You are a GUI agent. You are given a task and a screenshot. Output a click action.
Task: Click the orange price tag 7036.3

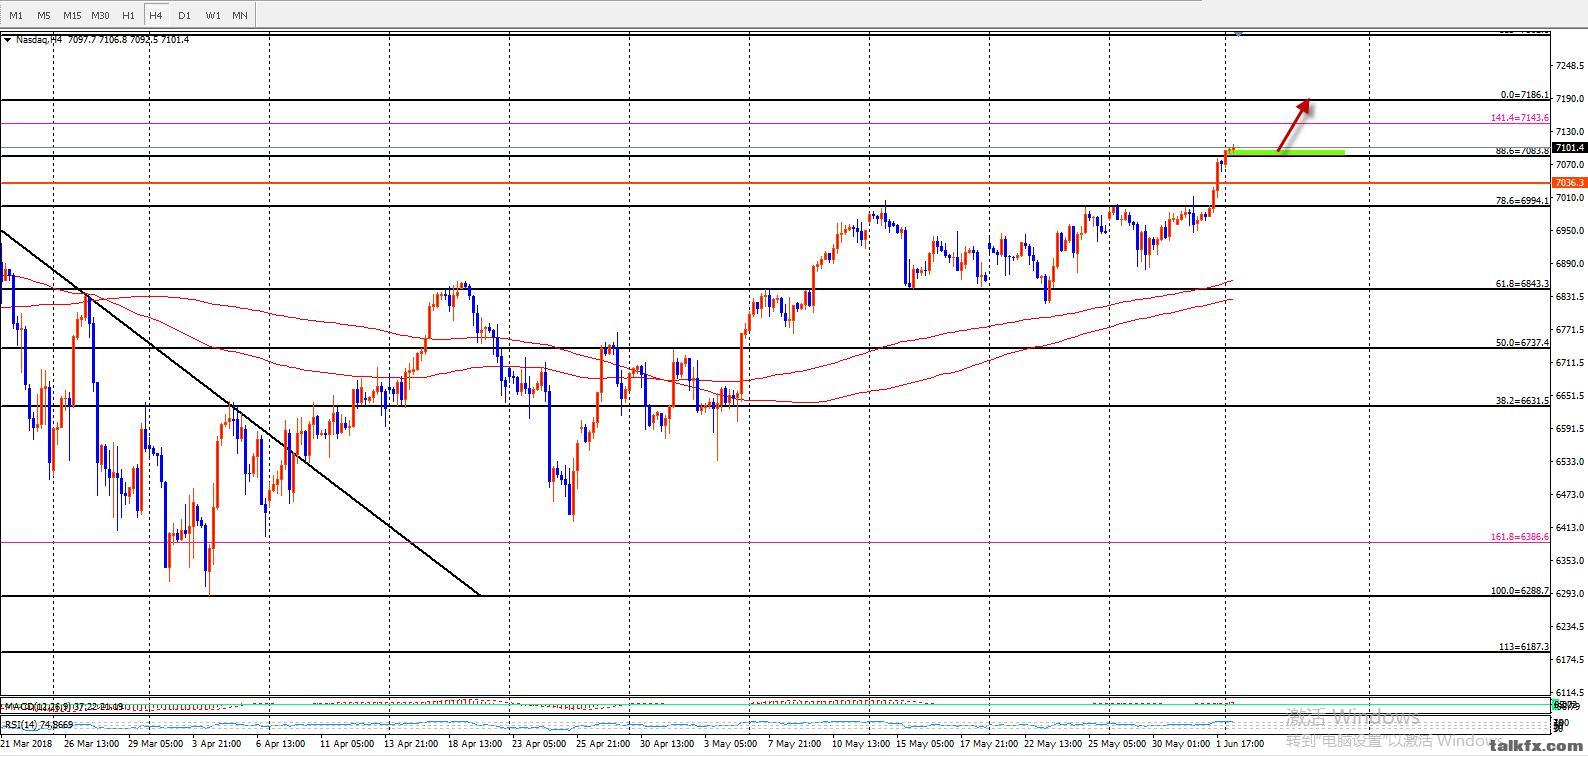pos(1569,183)
